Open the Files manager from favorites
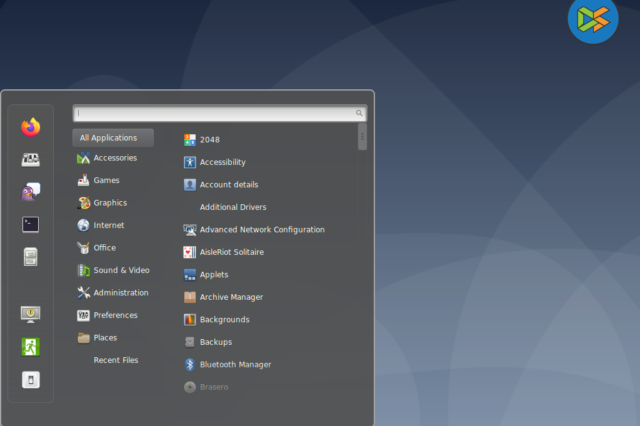The width and height of the screenshot is (640, 426). coord(30,256)
